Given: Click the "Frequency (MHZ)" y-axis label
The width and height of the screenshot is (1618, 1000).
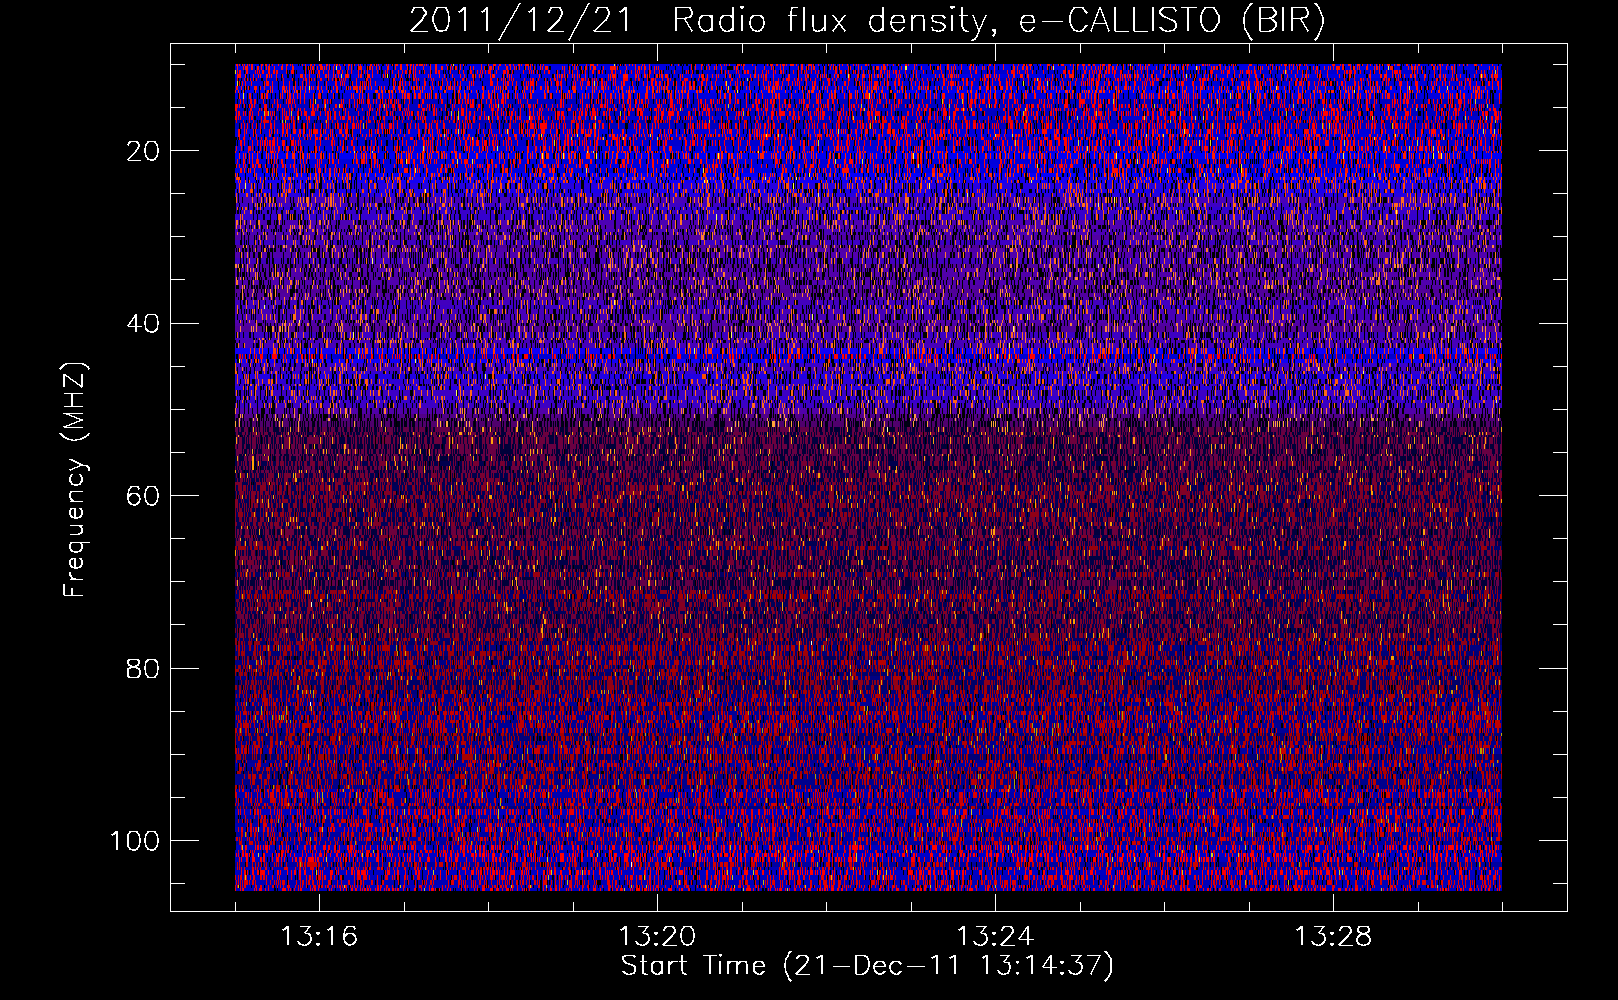Looking at the screenshot, I should pyautogui.click(x=75, y=479).
